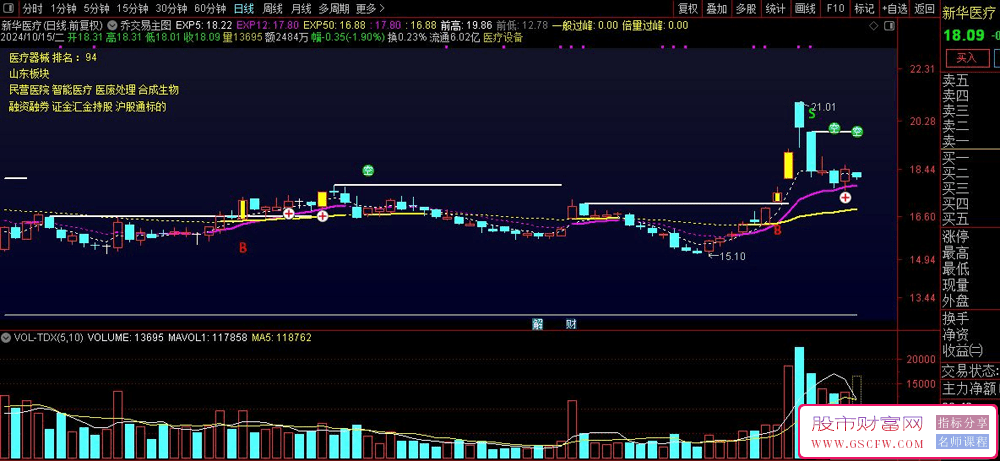Select the 日线 daily tab

[x=243, y=9]
